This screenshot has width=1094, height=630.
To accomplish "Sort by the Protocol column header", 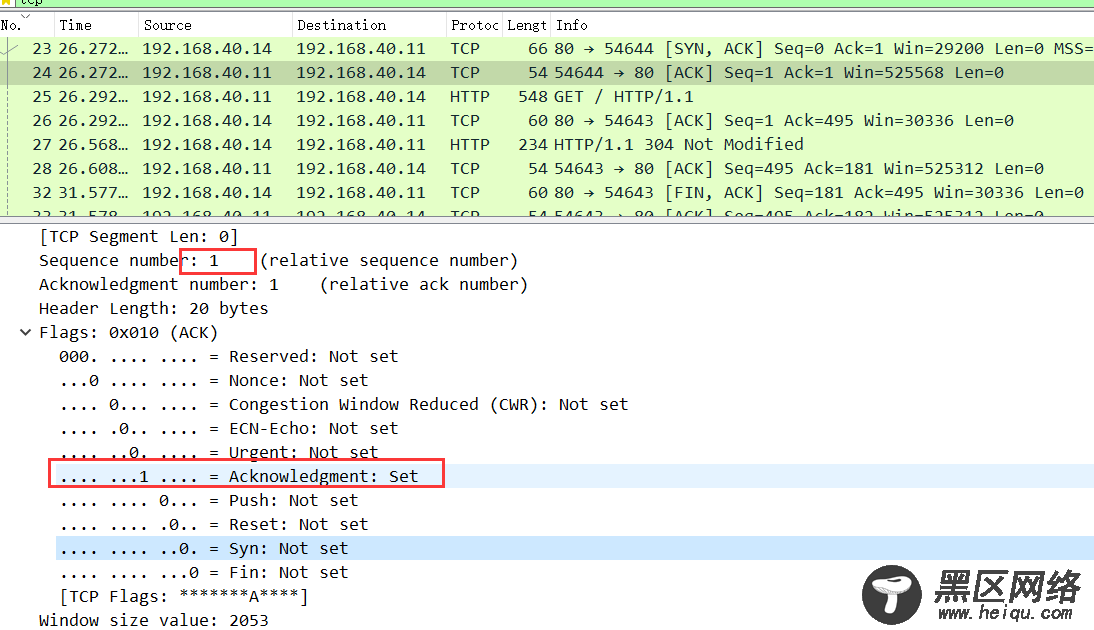I will pyautogui.click(x=474, y=25).
